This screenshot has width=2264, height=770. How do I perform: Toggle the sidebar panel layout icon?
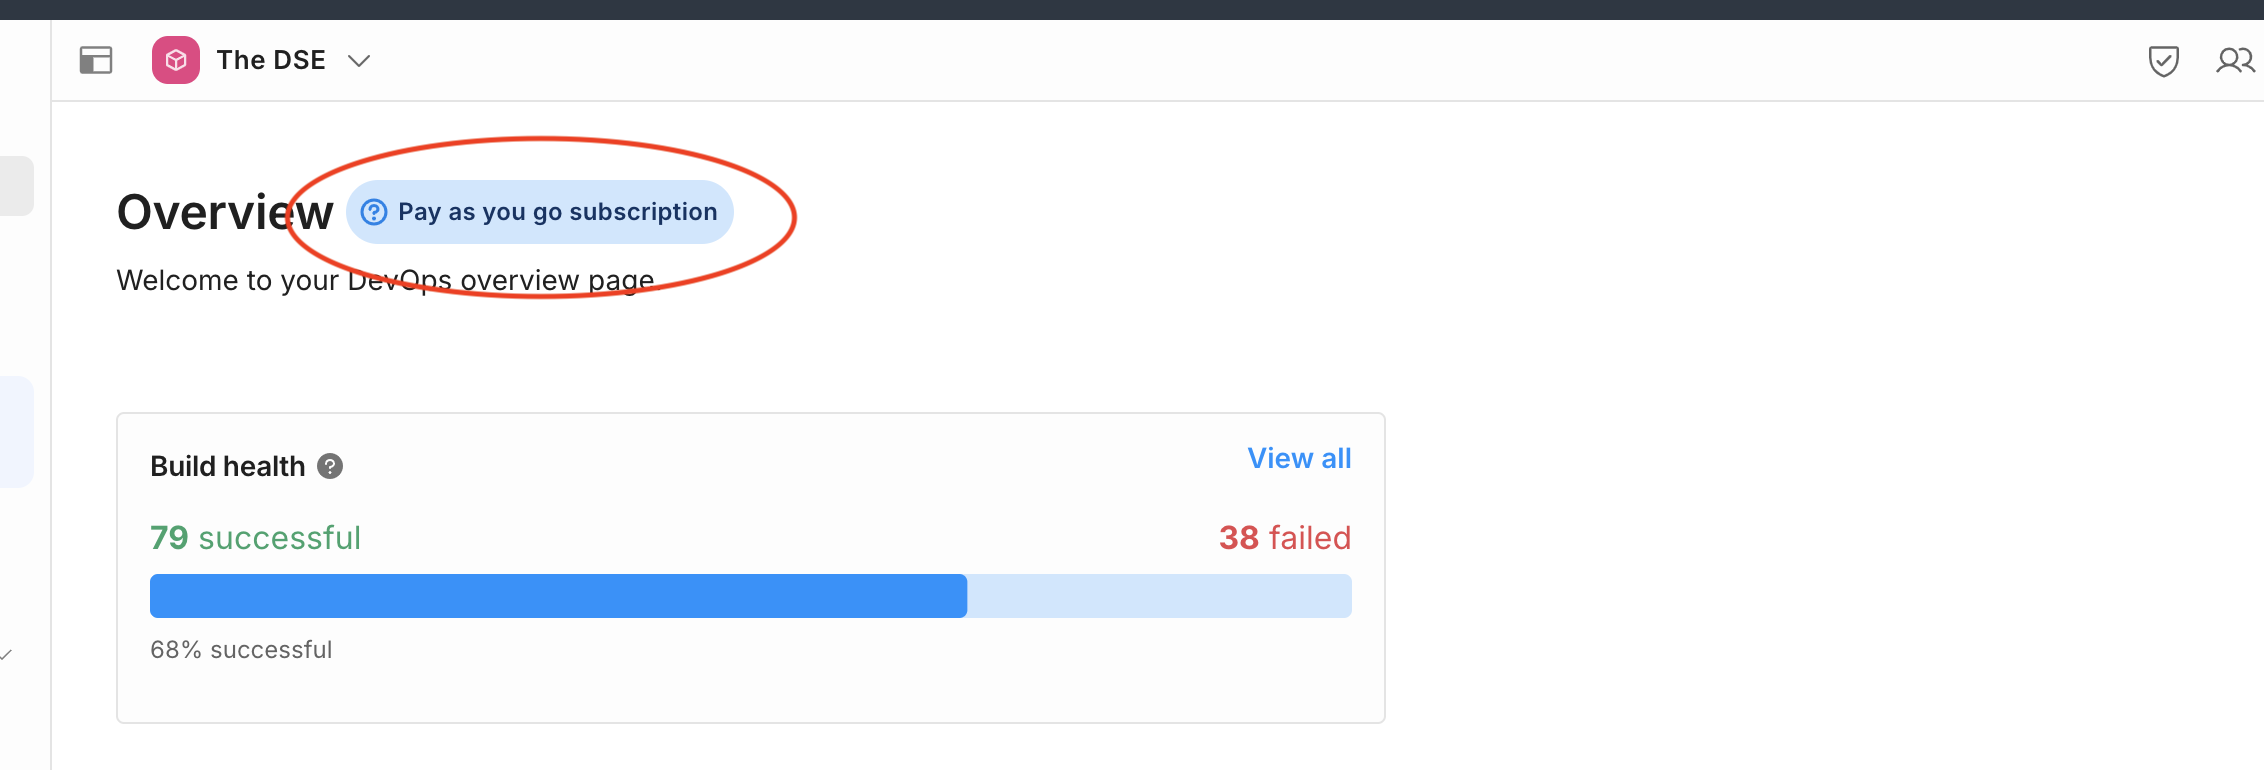96,61
